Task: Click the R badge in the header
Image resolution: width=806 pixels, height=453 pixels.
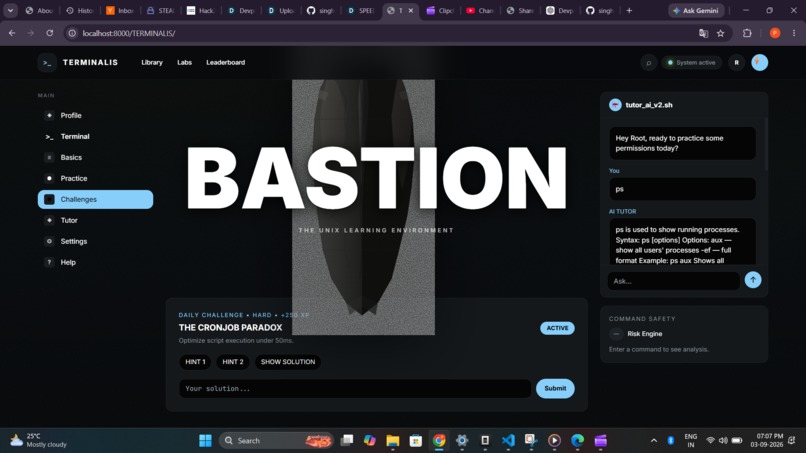Action: [x=737, y=63]
